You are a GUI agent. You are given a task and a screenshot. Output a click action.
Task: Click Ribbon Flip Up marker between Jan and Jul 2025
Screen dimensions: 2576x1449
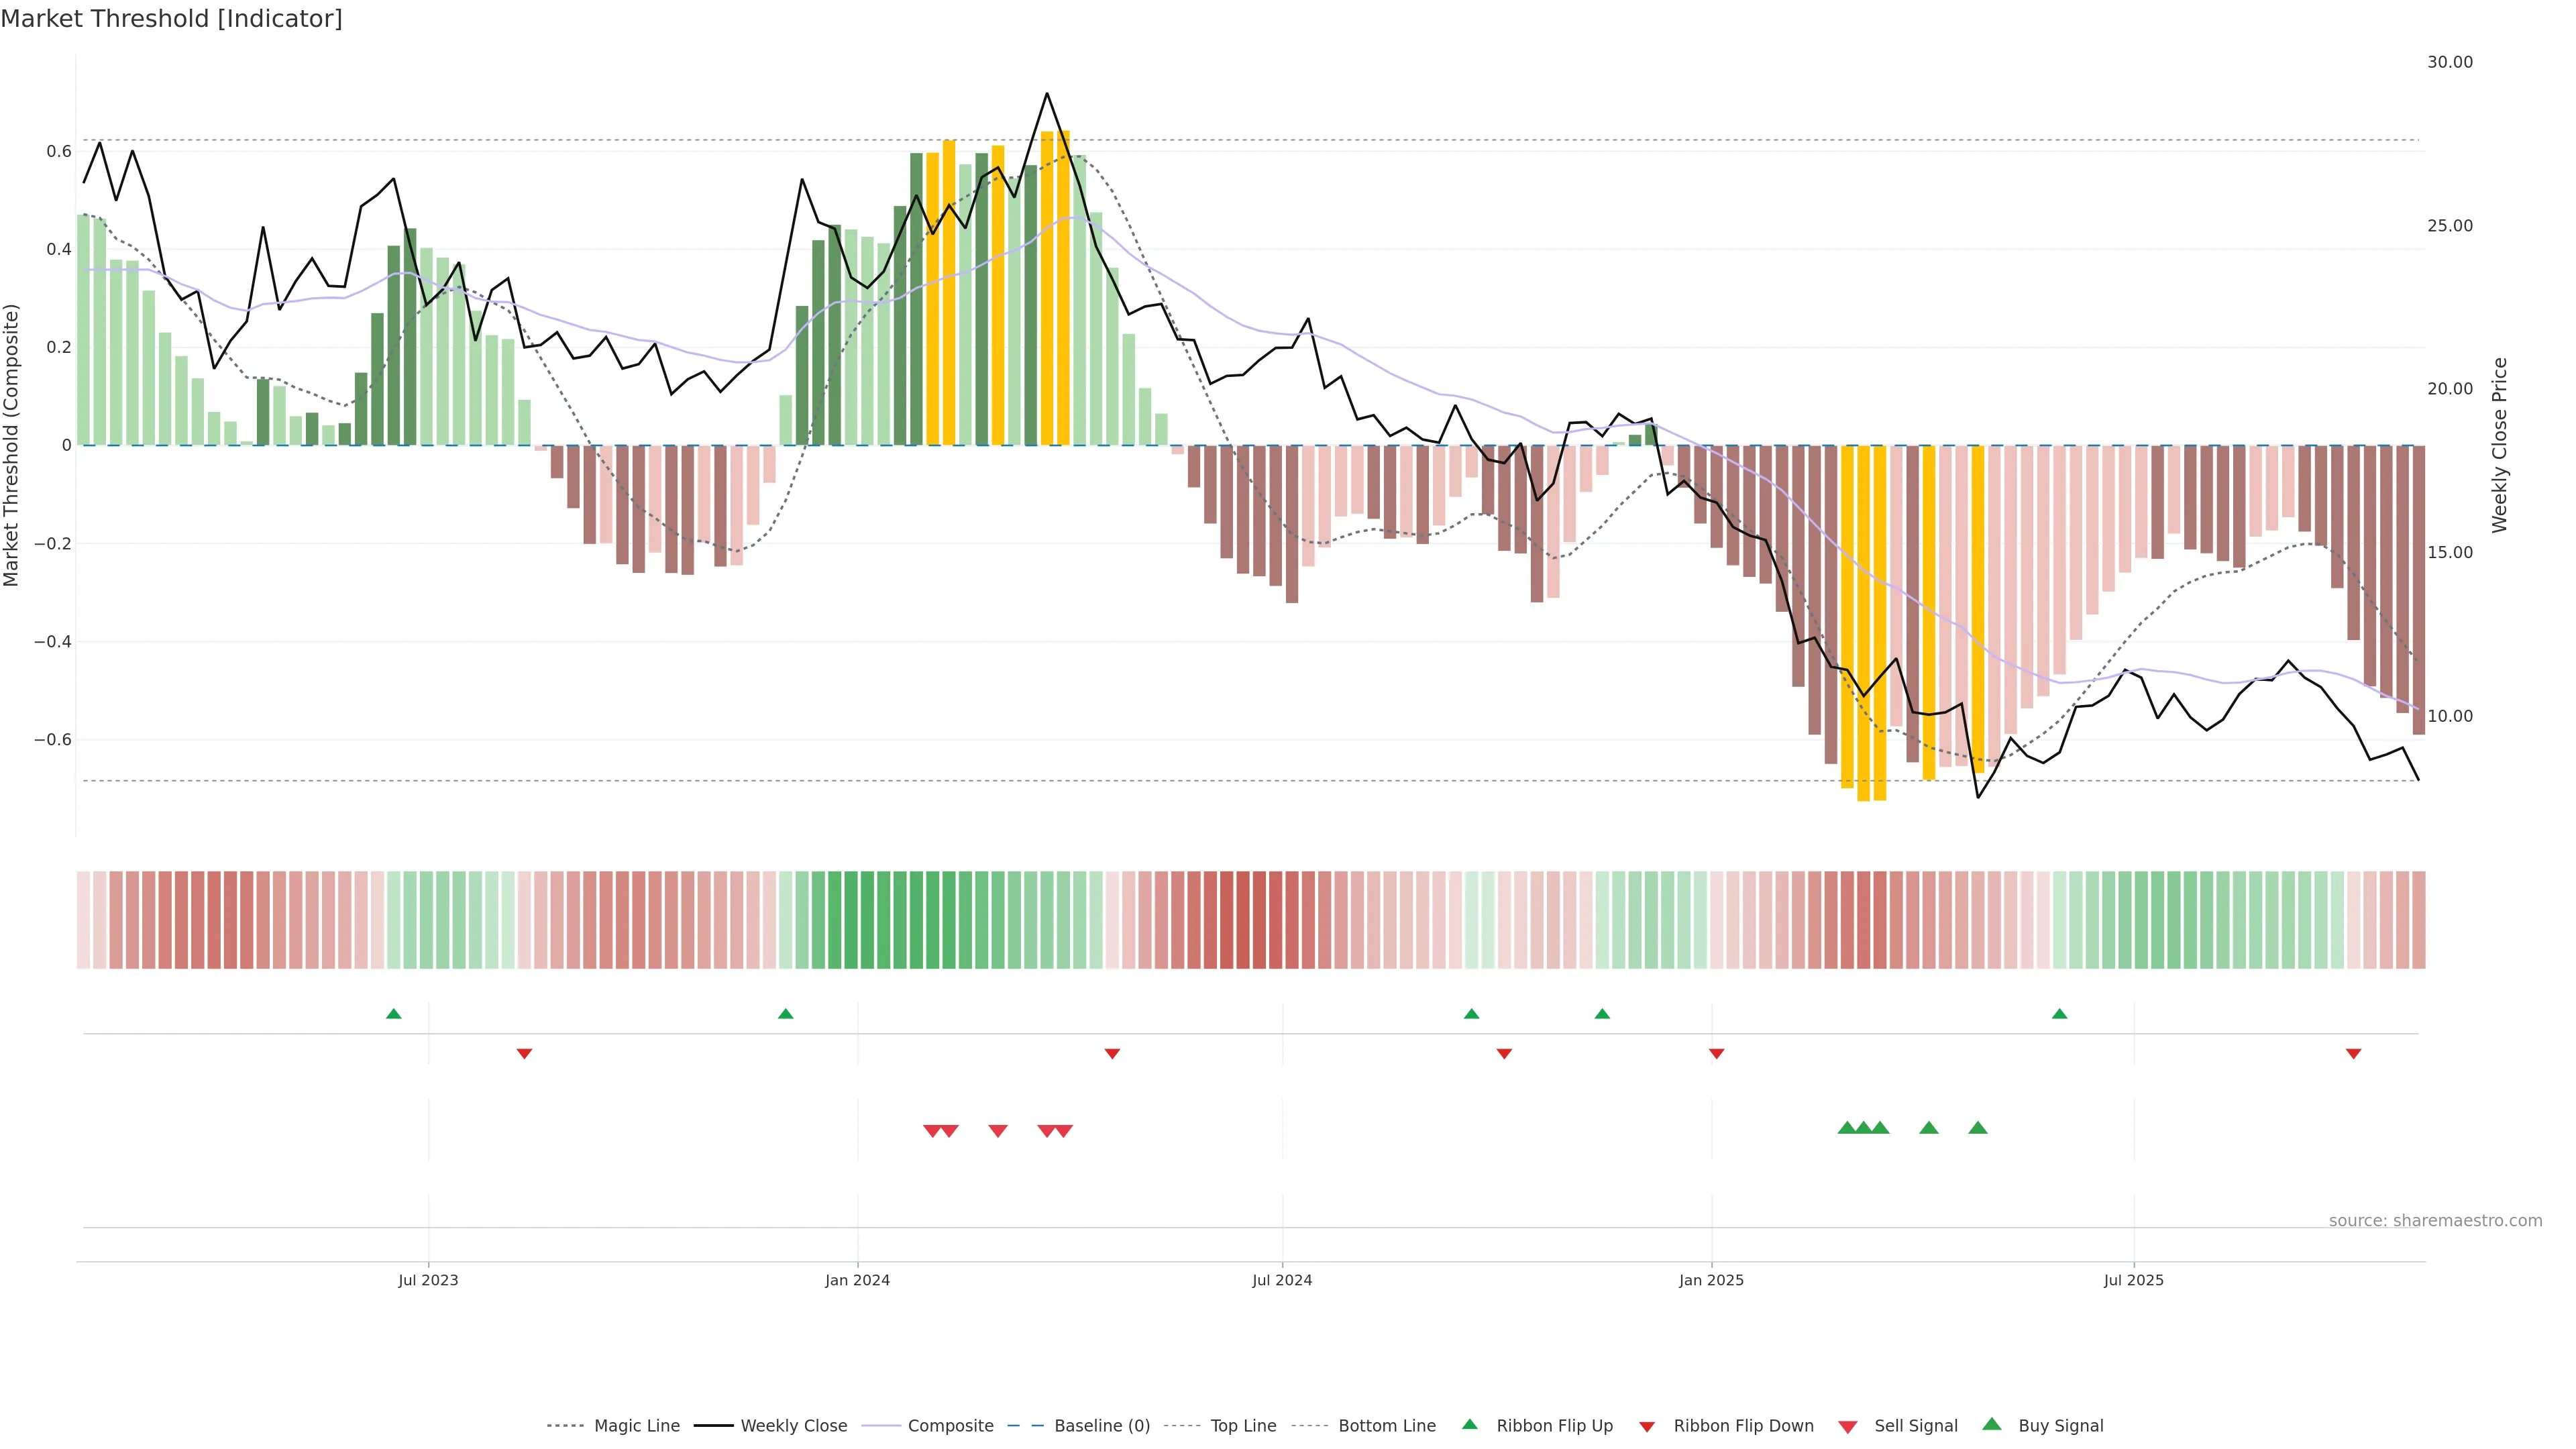click(x=2059, y=1014)
